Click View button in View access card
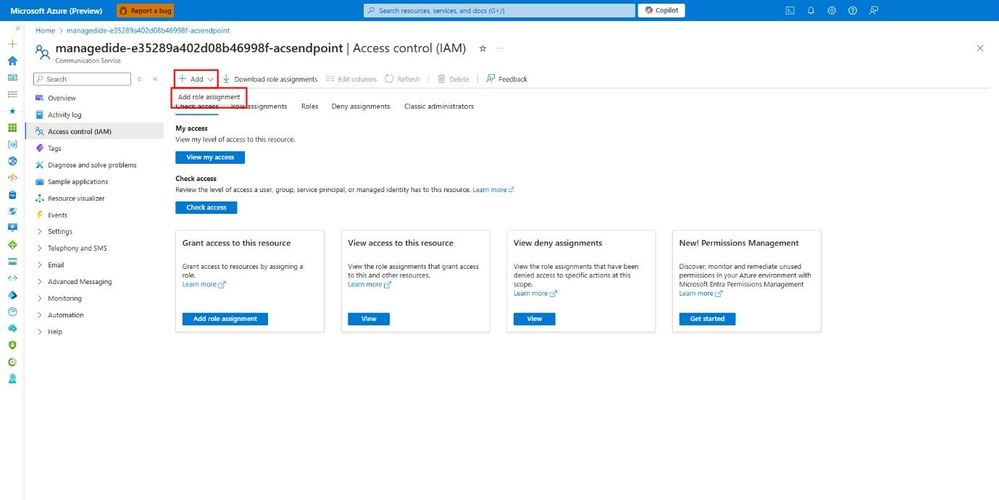 pos(369,318)
